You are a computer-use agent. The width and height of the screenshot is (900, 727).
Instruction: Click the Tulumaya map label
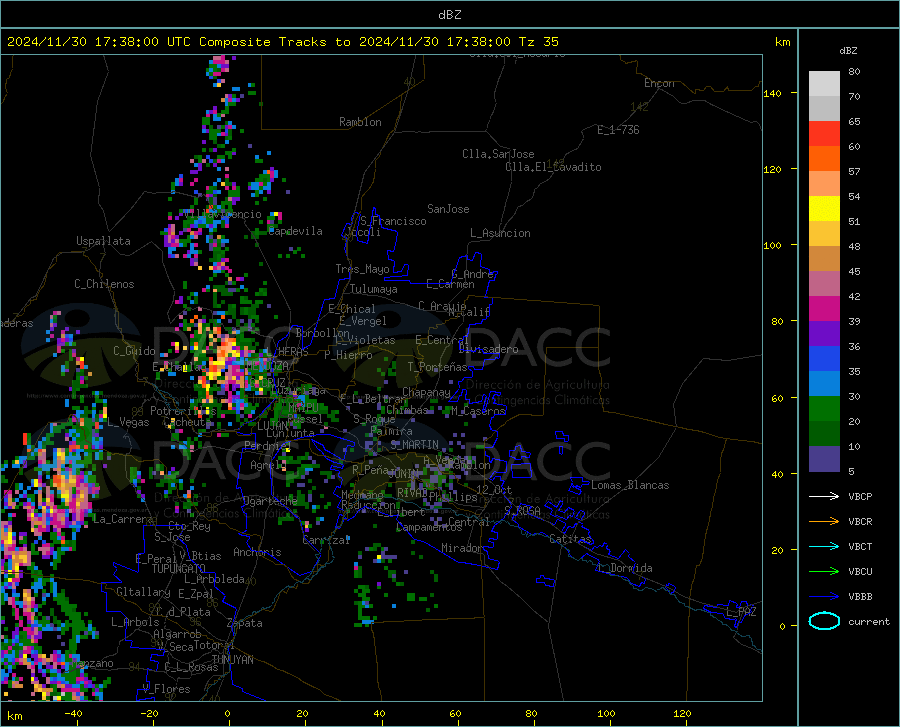pyautogui.click(x=374, y=289)
